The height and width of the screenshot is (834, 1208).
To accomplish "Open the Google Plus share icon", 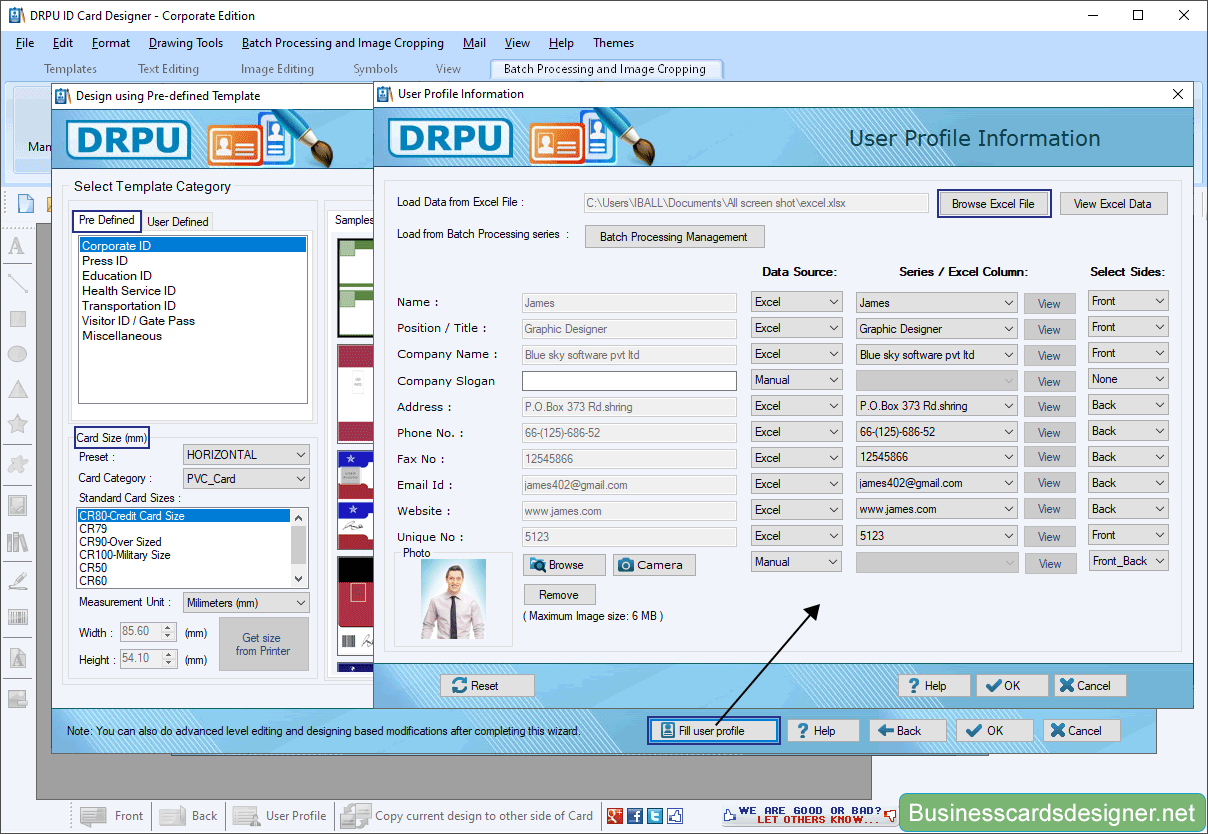I will click(x=615, y=815).
